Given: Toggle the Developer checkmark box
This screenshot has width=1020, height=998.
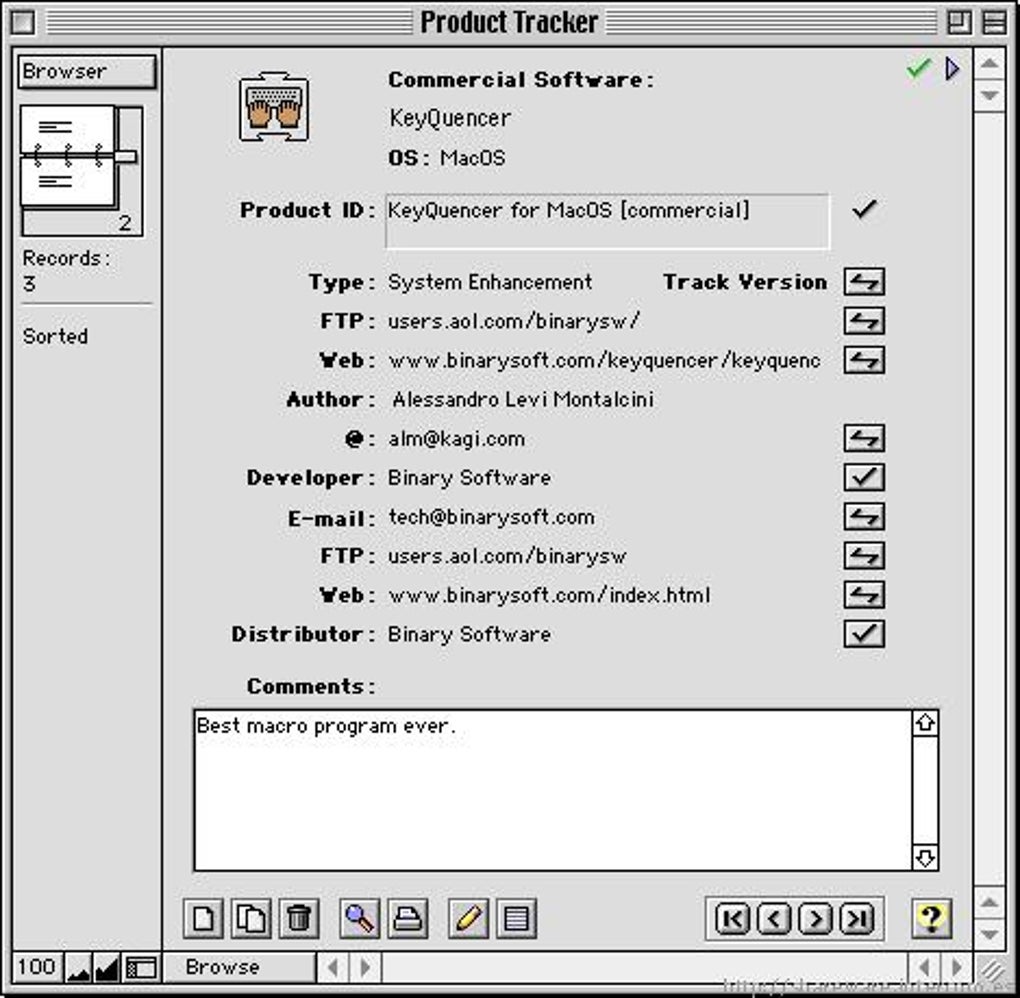Looking at the screenshot, I should pos(864,477).
